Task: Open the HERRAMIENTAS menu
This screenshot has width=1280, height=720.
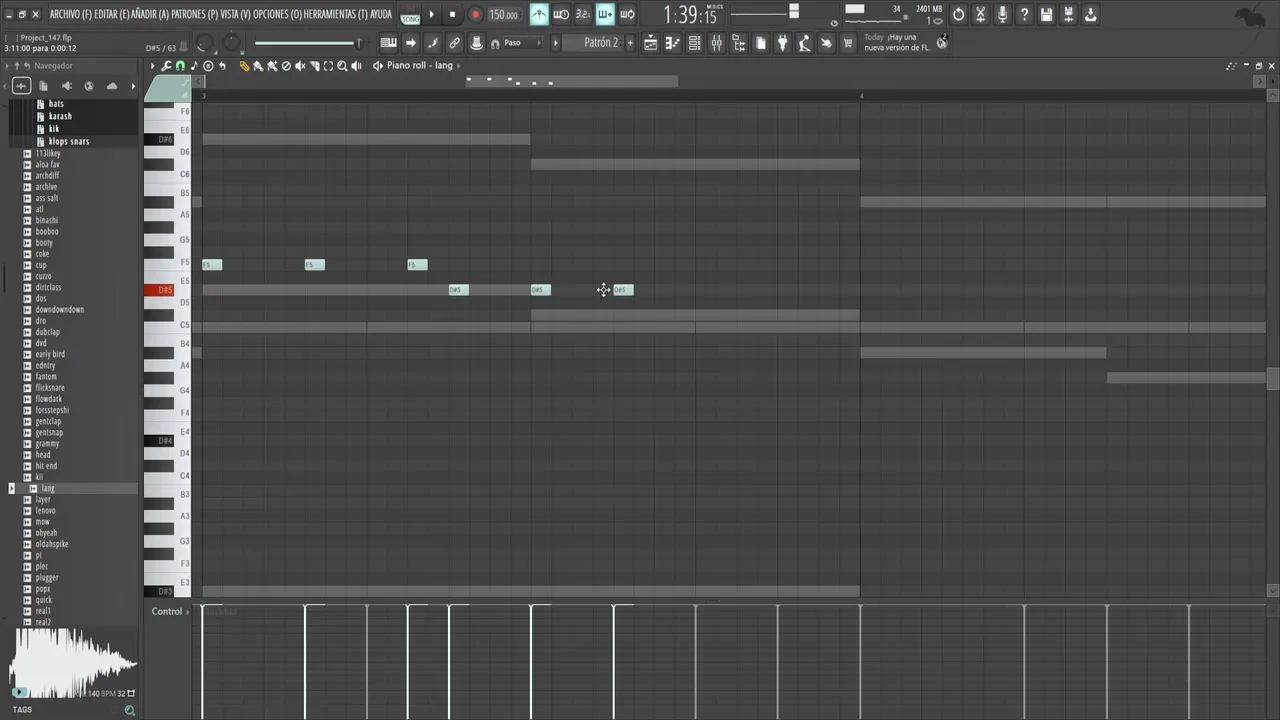Action: coord(335,14)
